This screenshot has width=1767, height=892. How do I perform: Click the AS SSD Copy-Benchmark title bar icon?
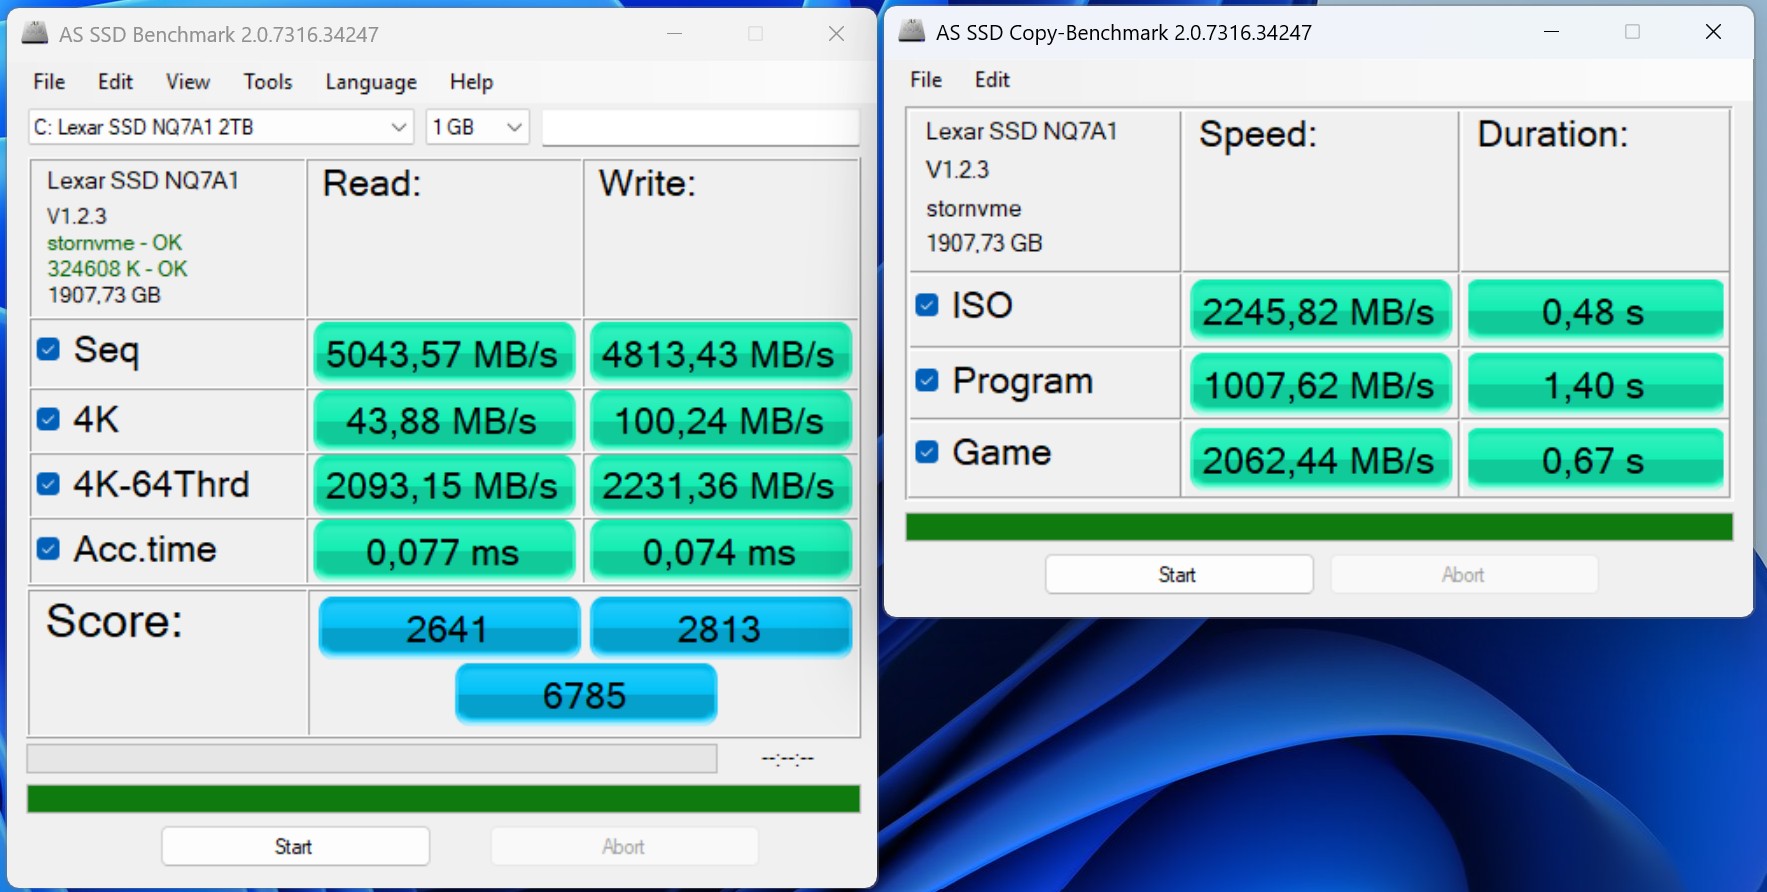(x=912, y=31)
